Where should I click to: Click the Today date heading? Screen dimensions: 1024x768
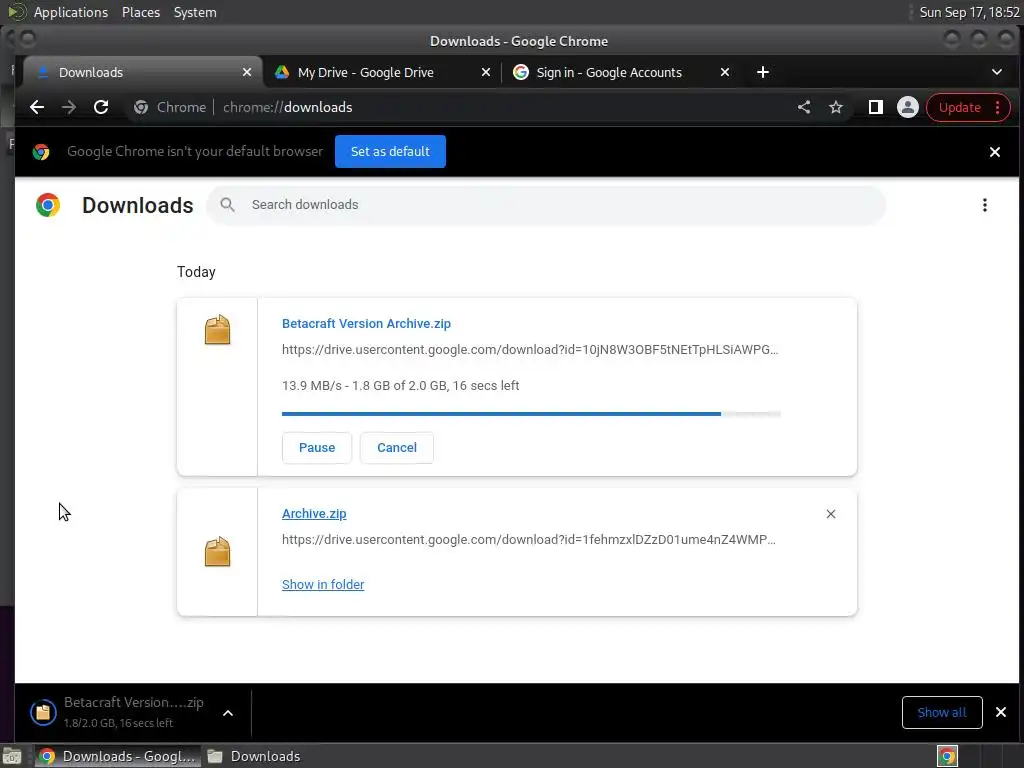[x=196, y=272]
